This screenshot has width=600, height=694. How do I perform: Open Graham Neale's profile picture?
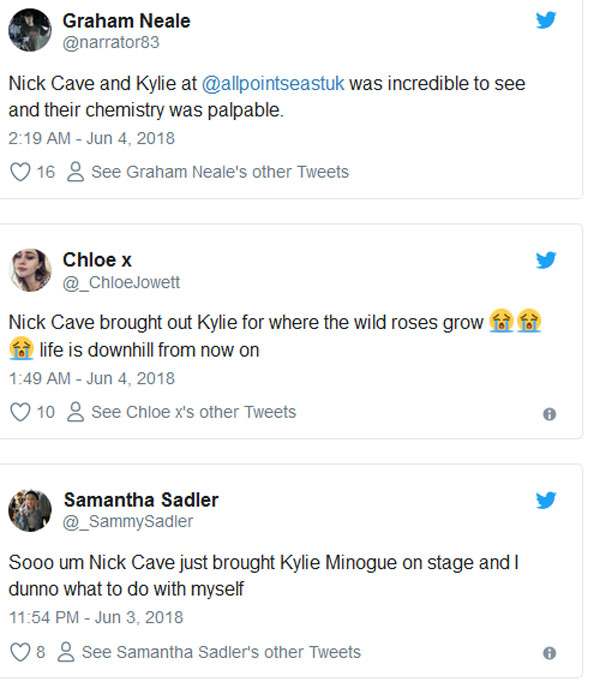coord(30,30)
